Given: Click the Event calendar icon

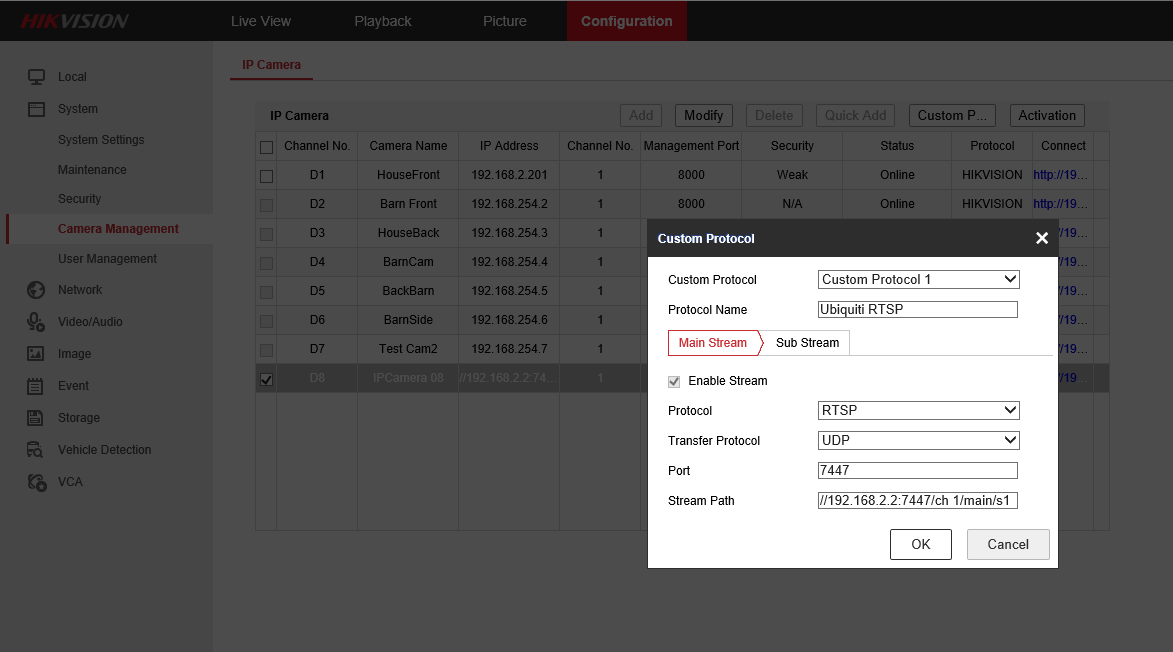Looking at the screenshot, I should (x=36, y=386).
